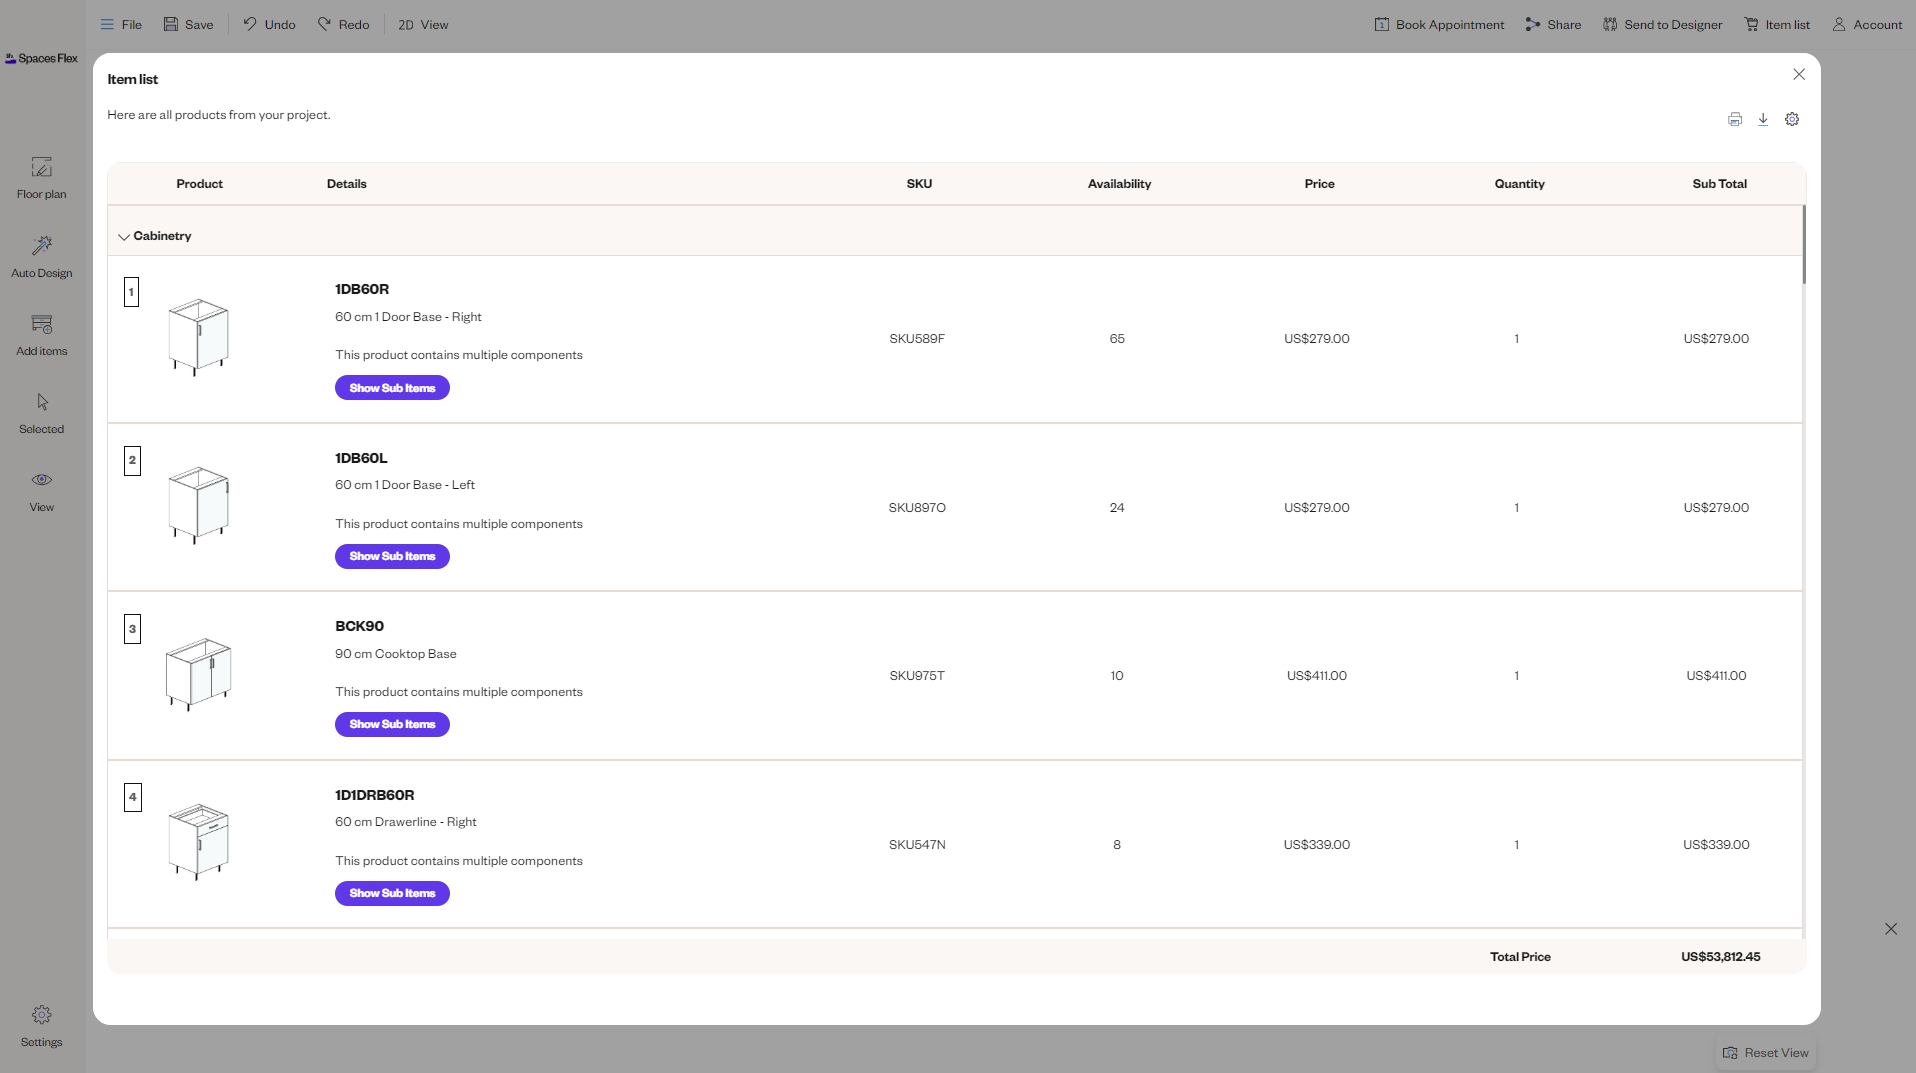Image resolution: width=1916 pixels, height=1073 pixels.
Task: Open the File menu
Action: click(x=120, y=24)
